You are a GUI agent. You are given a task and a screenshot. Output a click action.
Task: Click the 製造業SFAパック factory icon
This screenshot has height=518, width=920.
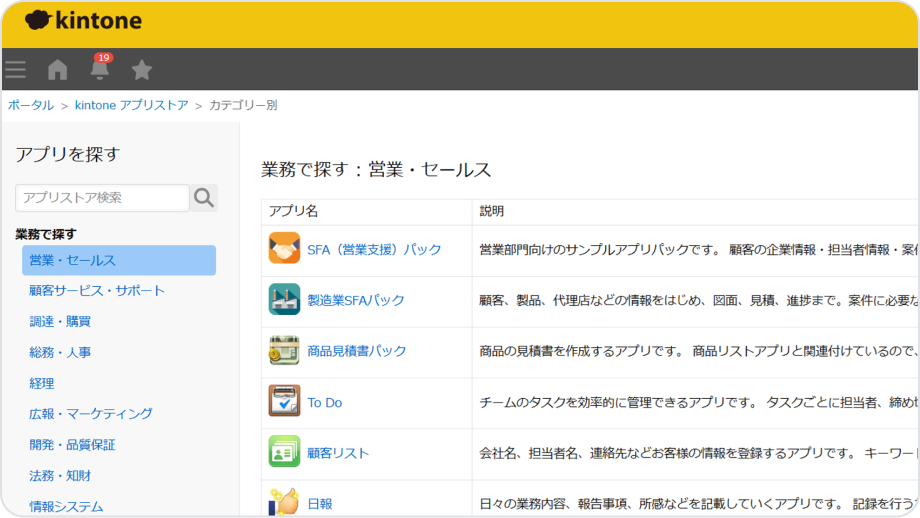tap(285, 299)
